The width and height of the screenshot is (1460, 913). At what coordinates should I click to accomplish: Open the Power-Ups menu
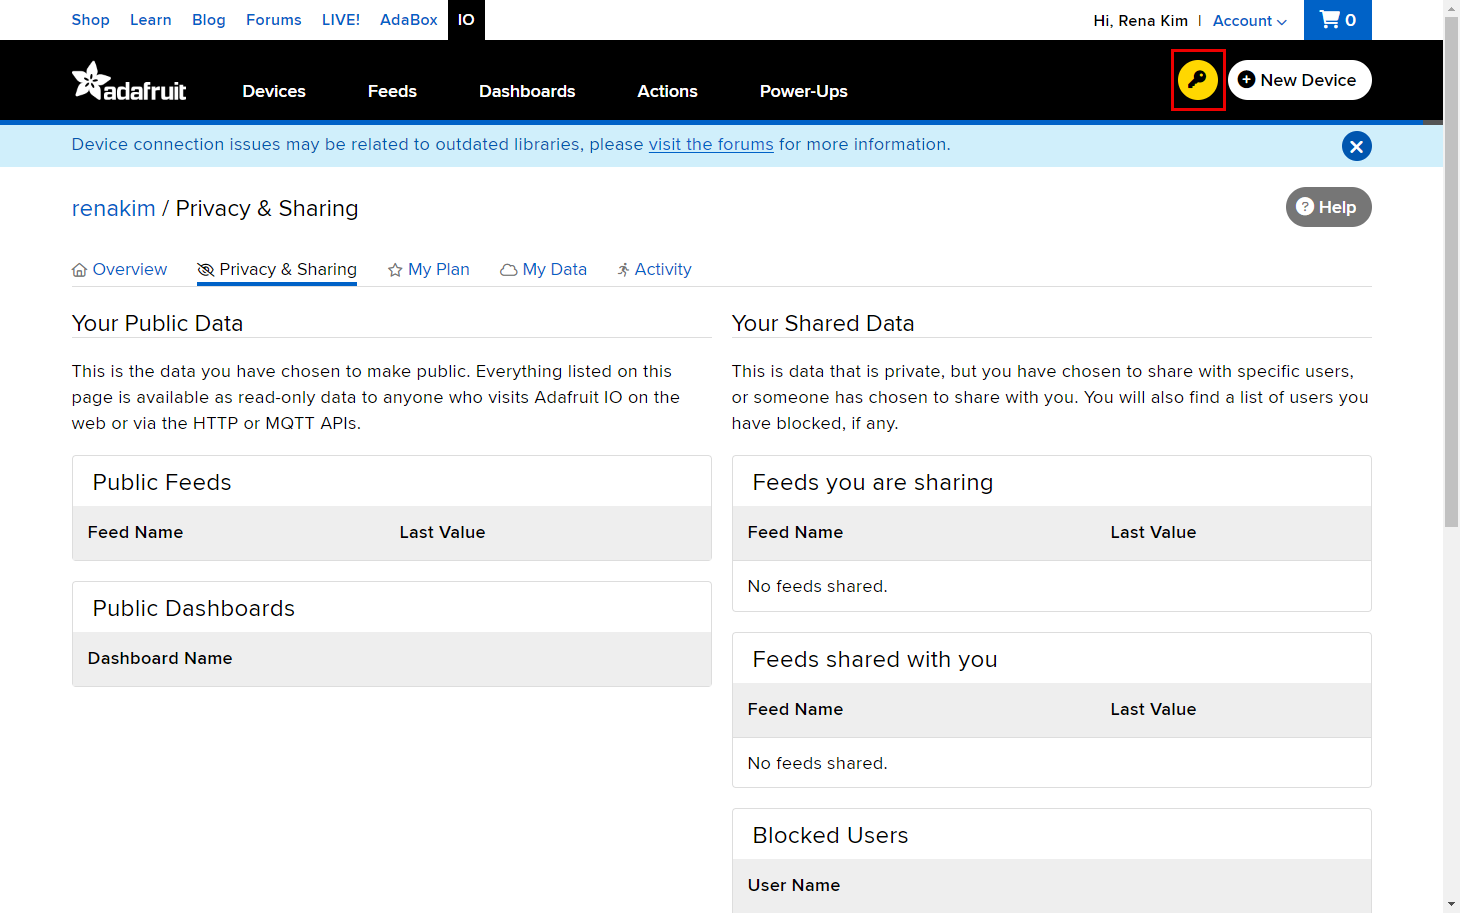tap(803, 91)
